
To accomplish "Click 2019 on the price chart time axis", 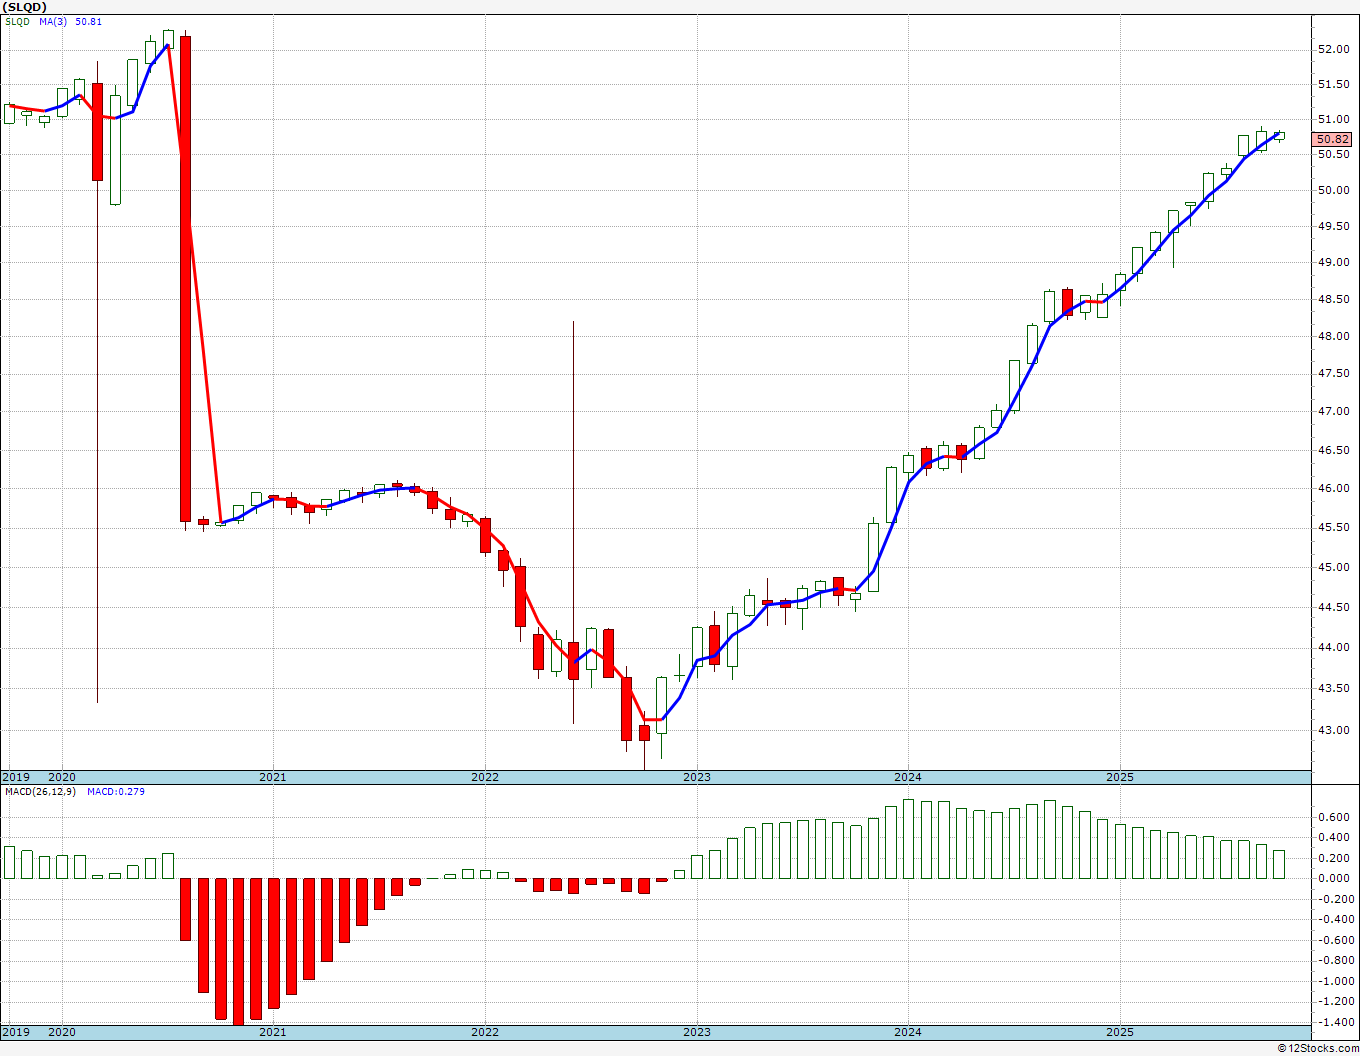I will click(15, 777).
